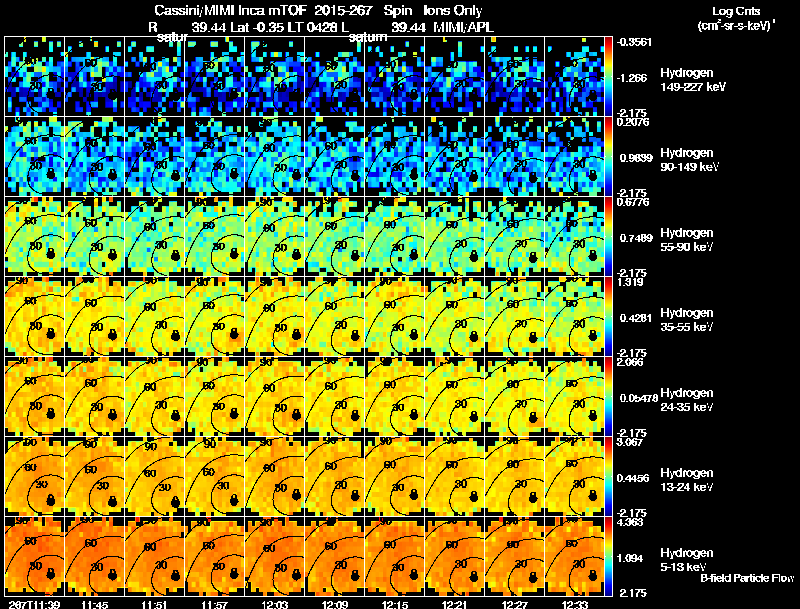Image resolution: width=800 pixels, height=609 pixels.
Task: Click the 12:33 time label
Action: pos(576,605)
